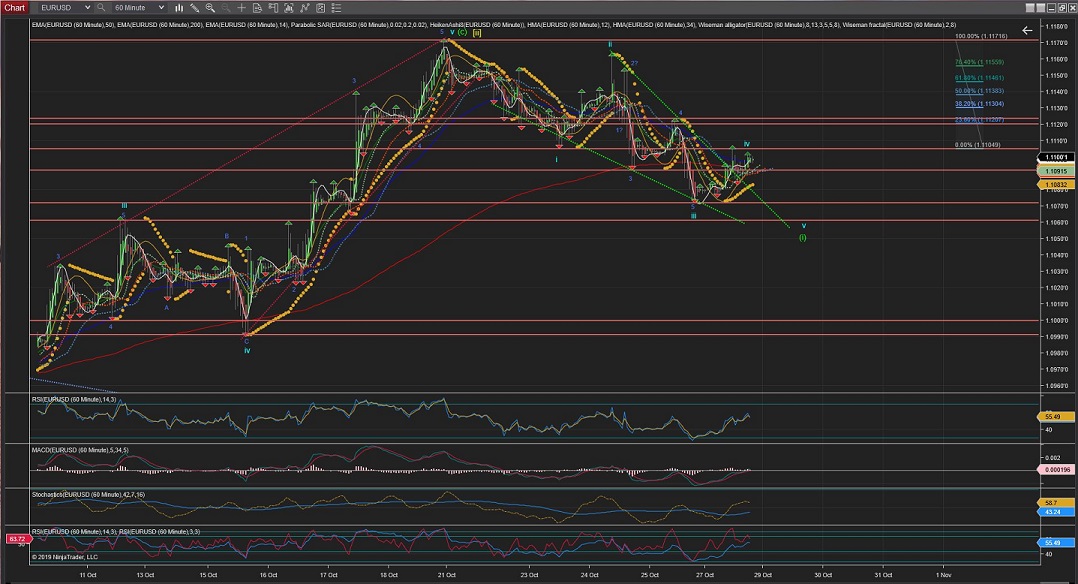Click the 1.10915 price marker on axis
This screenshot has width=1078, height=584.
[x=1056, y=171]
